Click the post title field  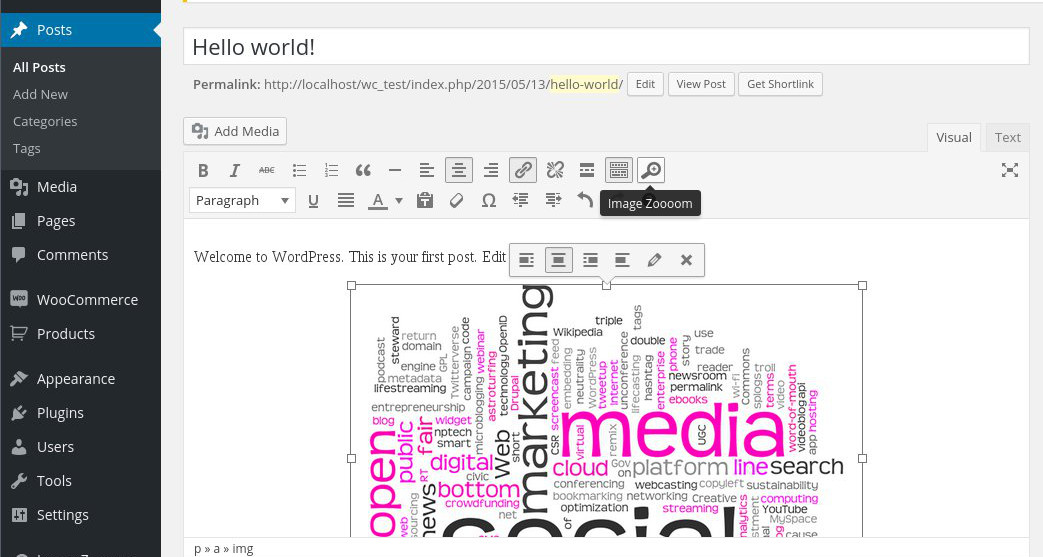point(606,47)
